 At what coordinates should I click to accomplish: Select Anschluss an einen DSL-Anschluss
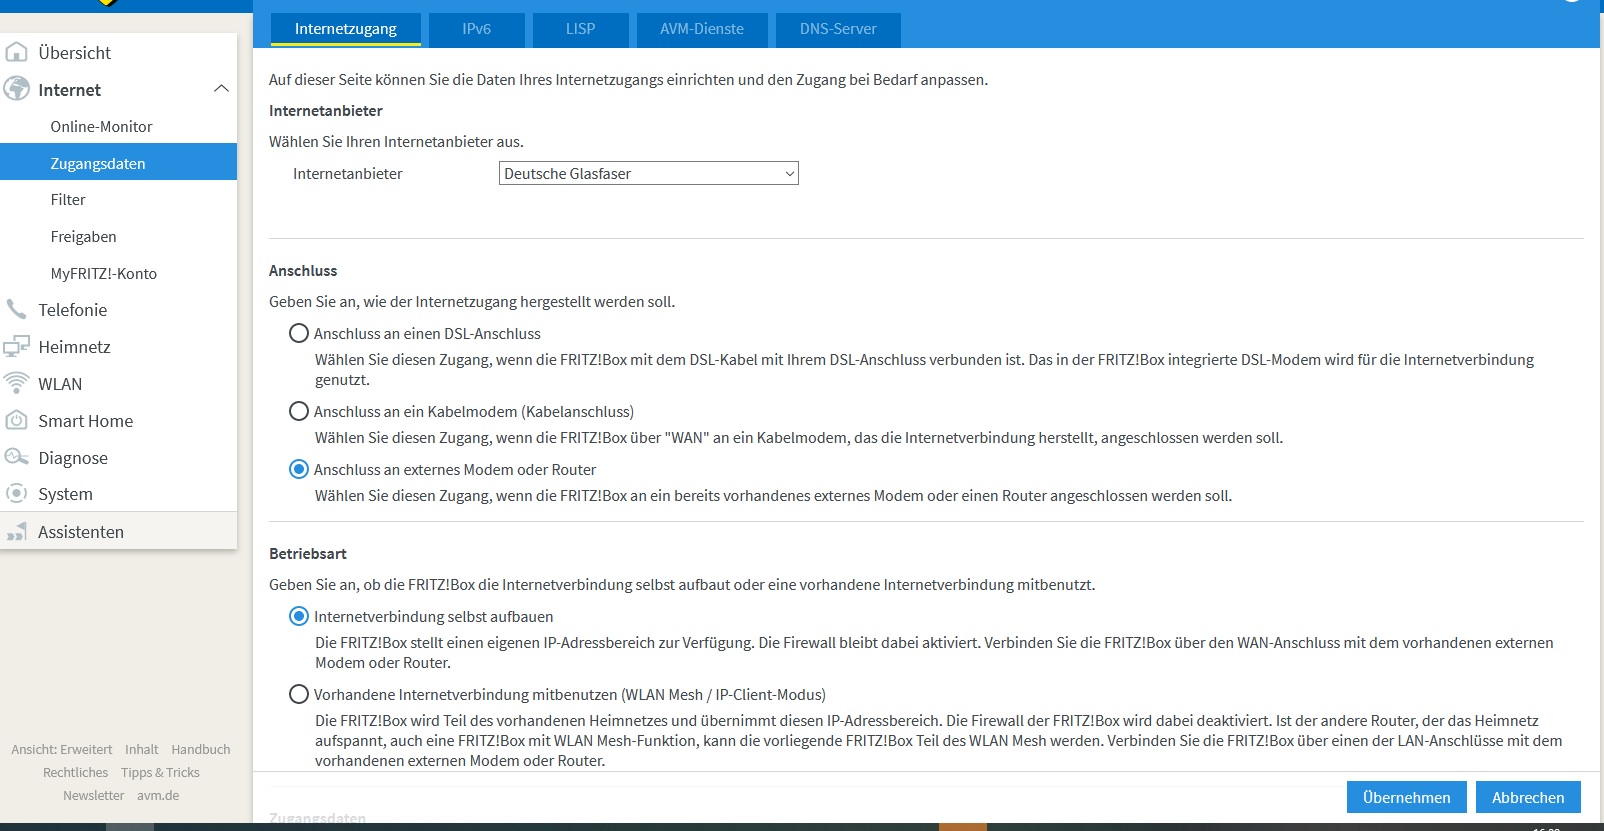pos(298,333)
